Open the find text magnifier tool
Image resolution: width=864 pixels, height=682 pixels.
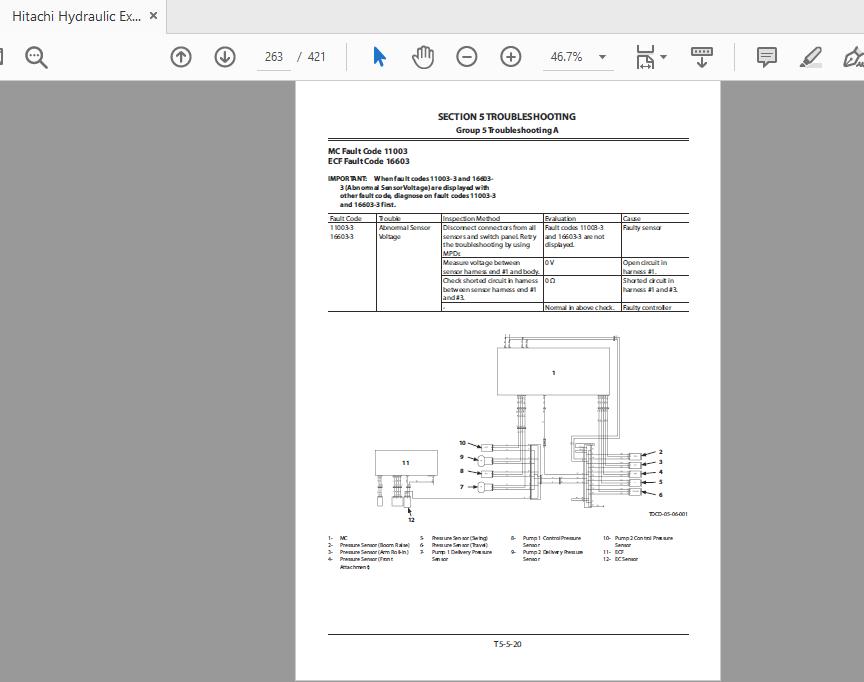36,57
